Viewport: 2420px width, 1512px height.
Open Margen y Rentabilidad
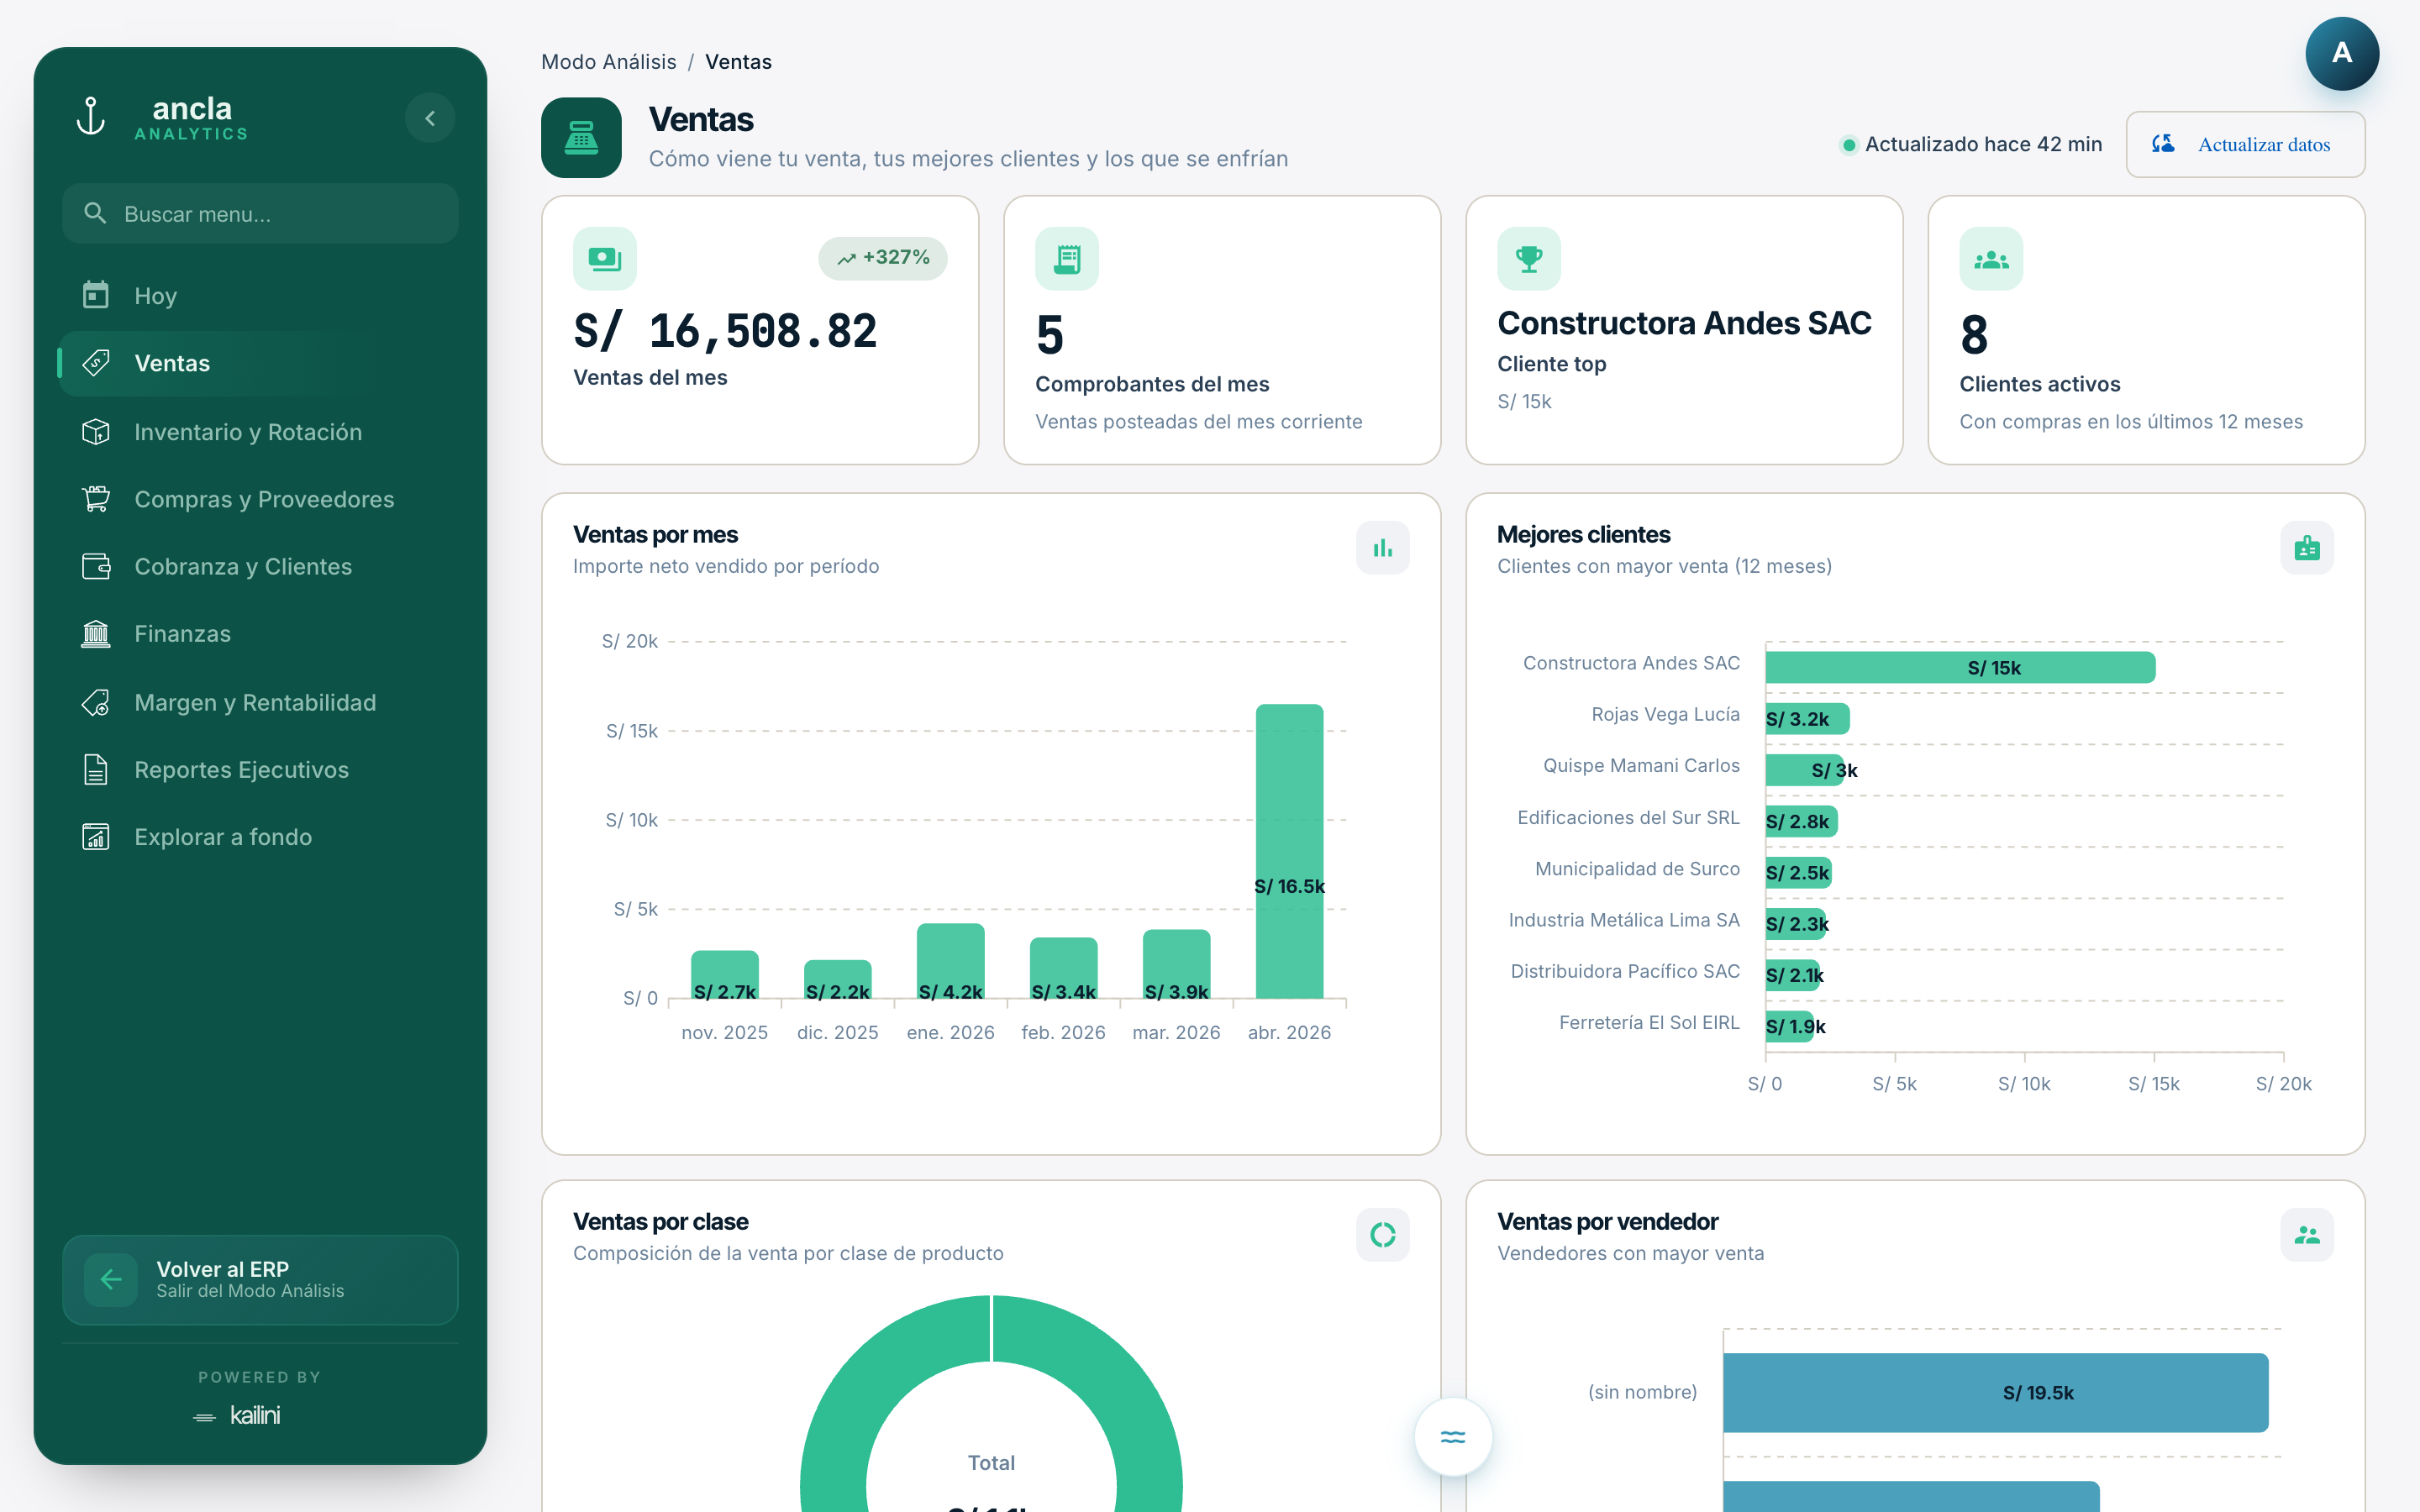(260, 702)
